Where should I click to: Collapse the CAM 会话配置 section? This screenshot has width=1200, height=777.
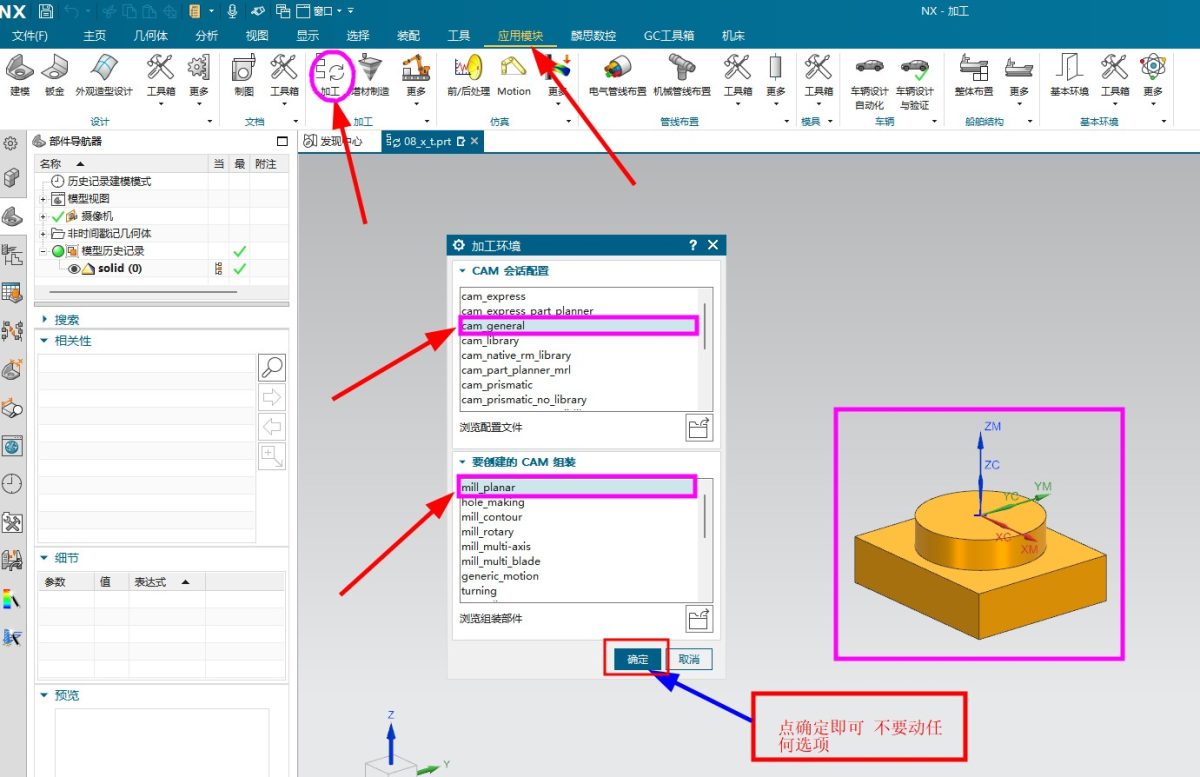tap(462, 271)
